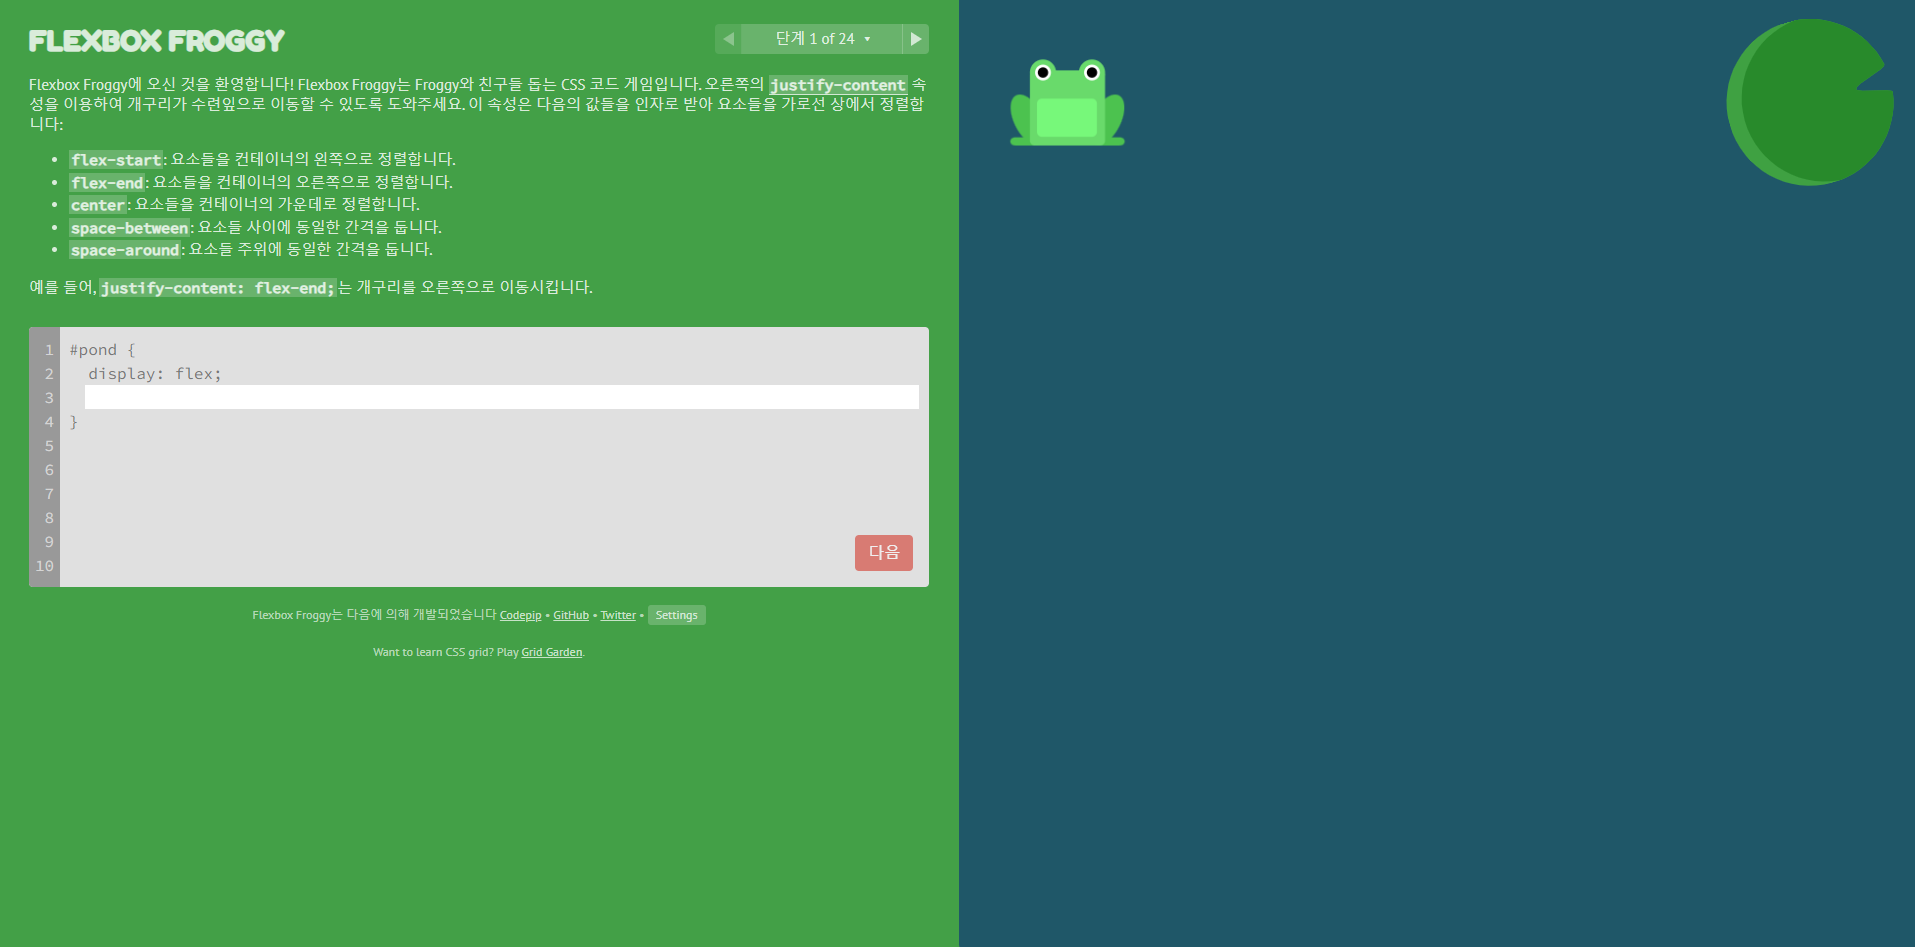Click the center code snippet
The height and width of the screenshot is (947, 1915).
coord(97,205)
